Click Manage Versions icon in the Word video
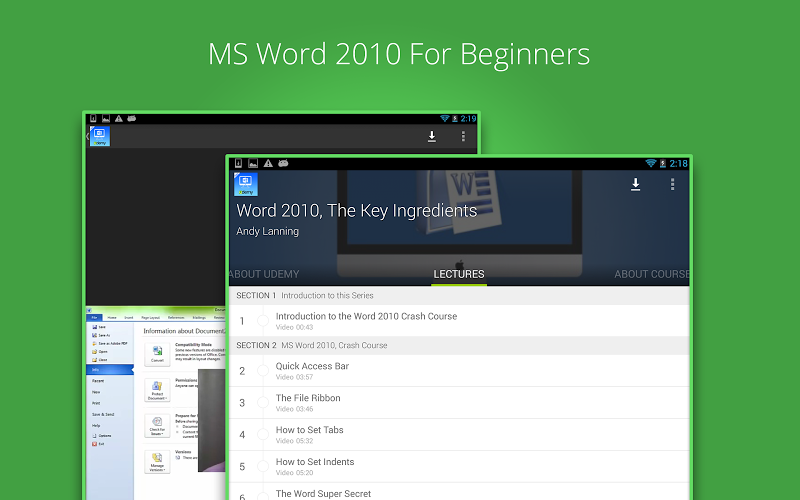Image resolution: width=800 pixels, height=500 pixels. coord(157,461)
